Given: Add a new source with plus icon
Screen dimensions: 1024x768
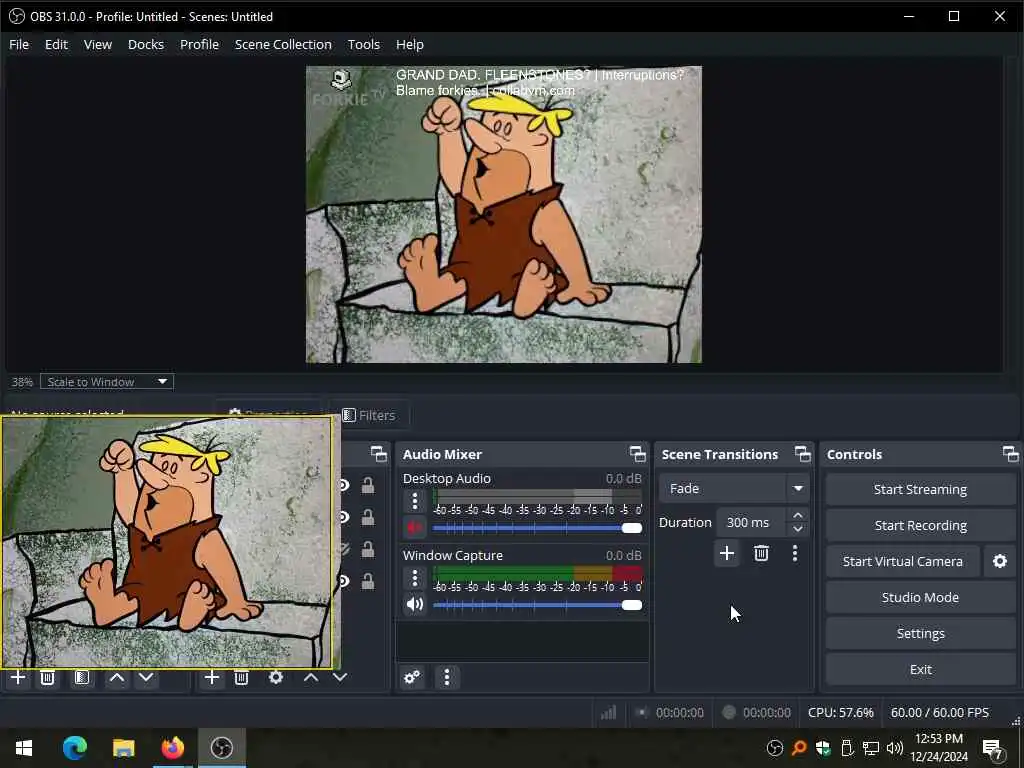Looking at the screenshot, I should coord(212,678).
